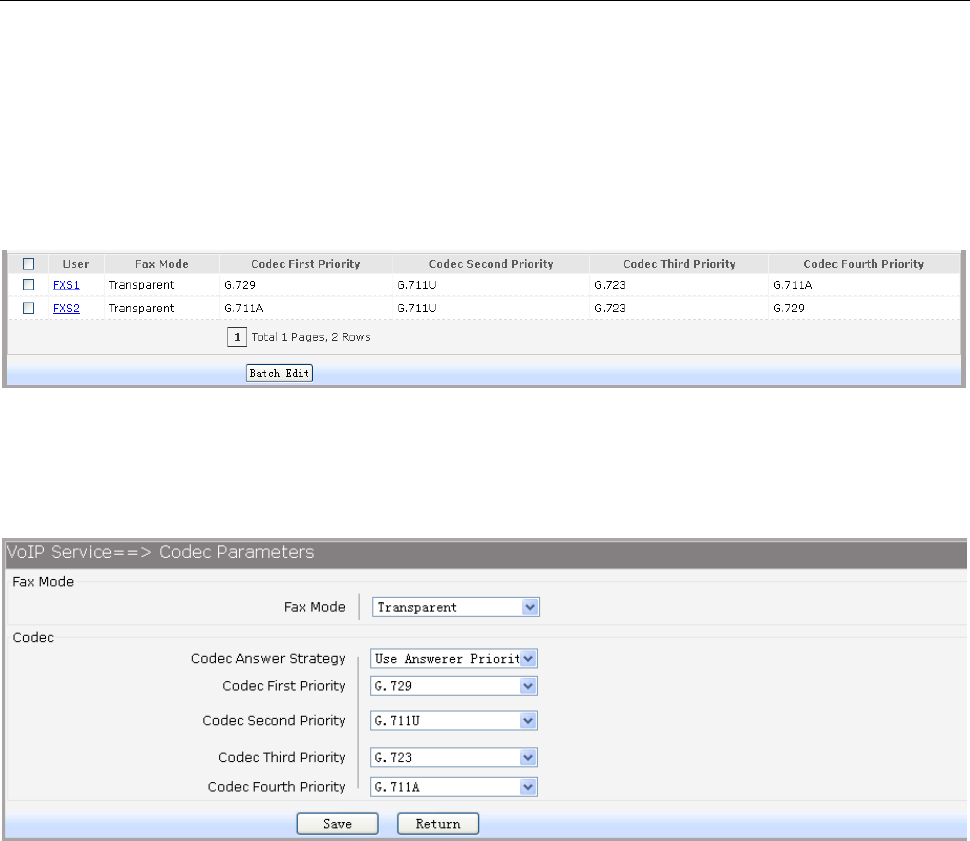
Task: Click the Total 1 Pages, 2 Rows text
Action: tap(311, 337)
